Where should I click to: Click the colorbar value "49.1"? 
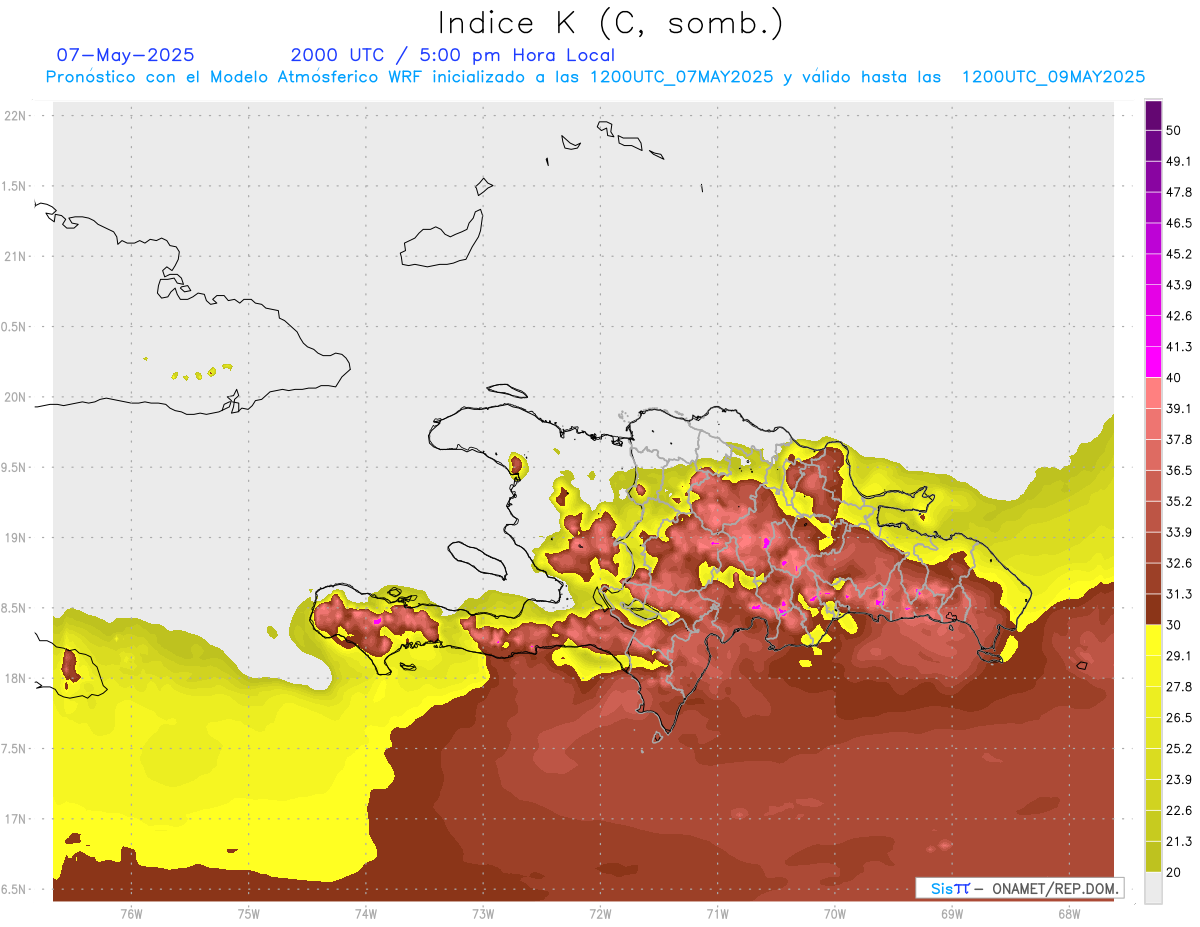coord(1179,161)
